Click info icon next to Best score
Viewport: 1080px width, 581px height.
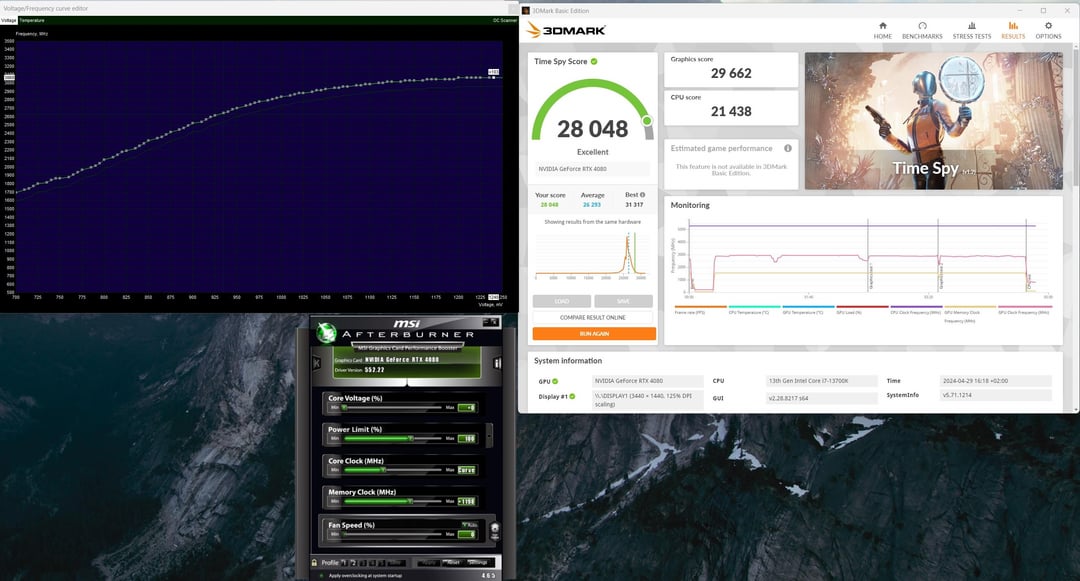[643, 195]
